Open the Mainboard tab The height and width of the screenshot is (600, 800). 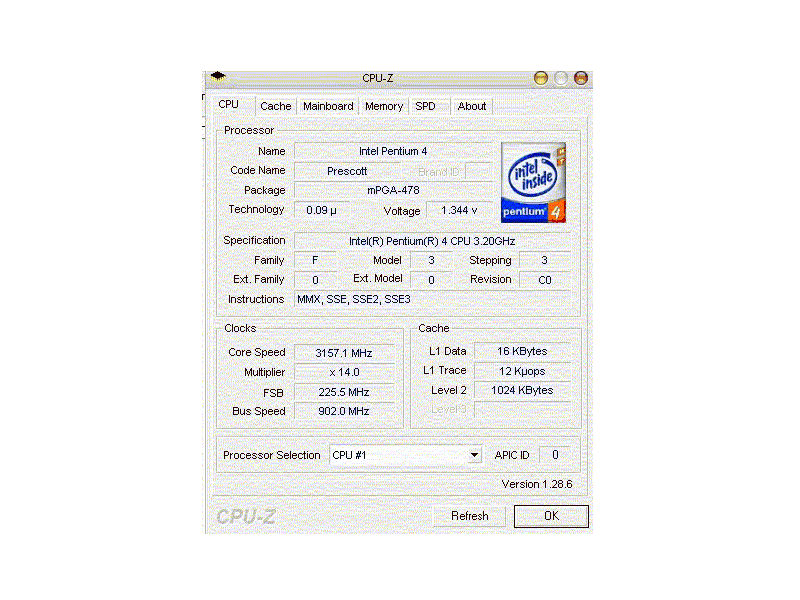(x=328, y=106)
